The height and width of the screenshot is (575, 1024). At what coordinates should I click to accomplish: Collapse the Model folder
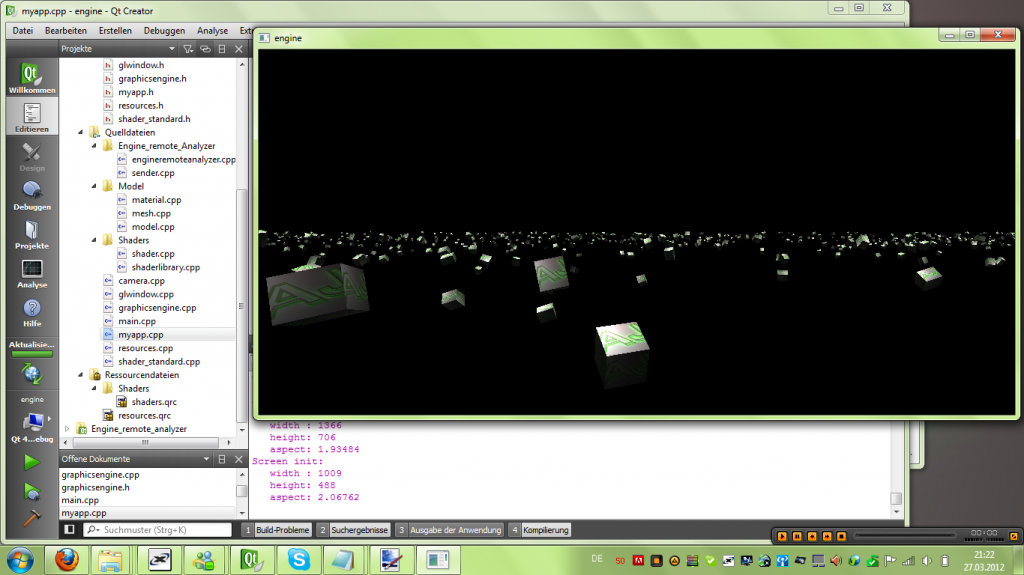tap(94, 186)
